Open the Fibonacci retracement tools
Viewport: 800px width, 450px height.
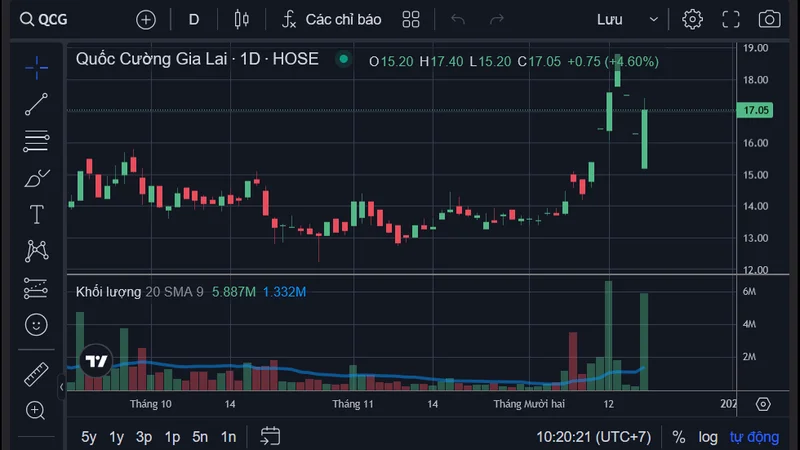click(36, 141)
